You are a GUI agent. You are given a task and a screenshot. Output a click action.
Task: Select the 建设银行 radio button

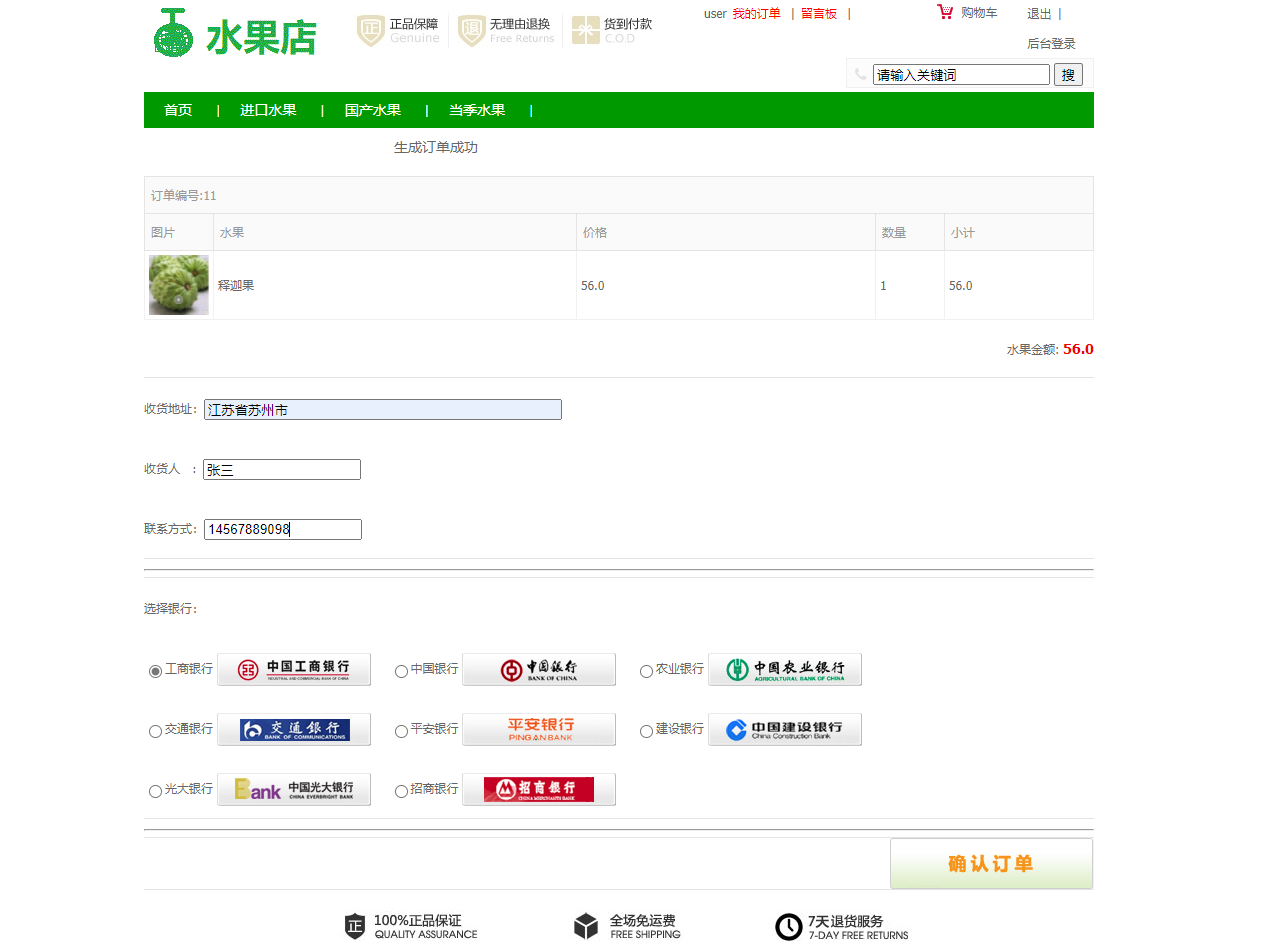(646, 731)
